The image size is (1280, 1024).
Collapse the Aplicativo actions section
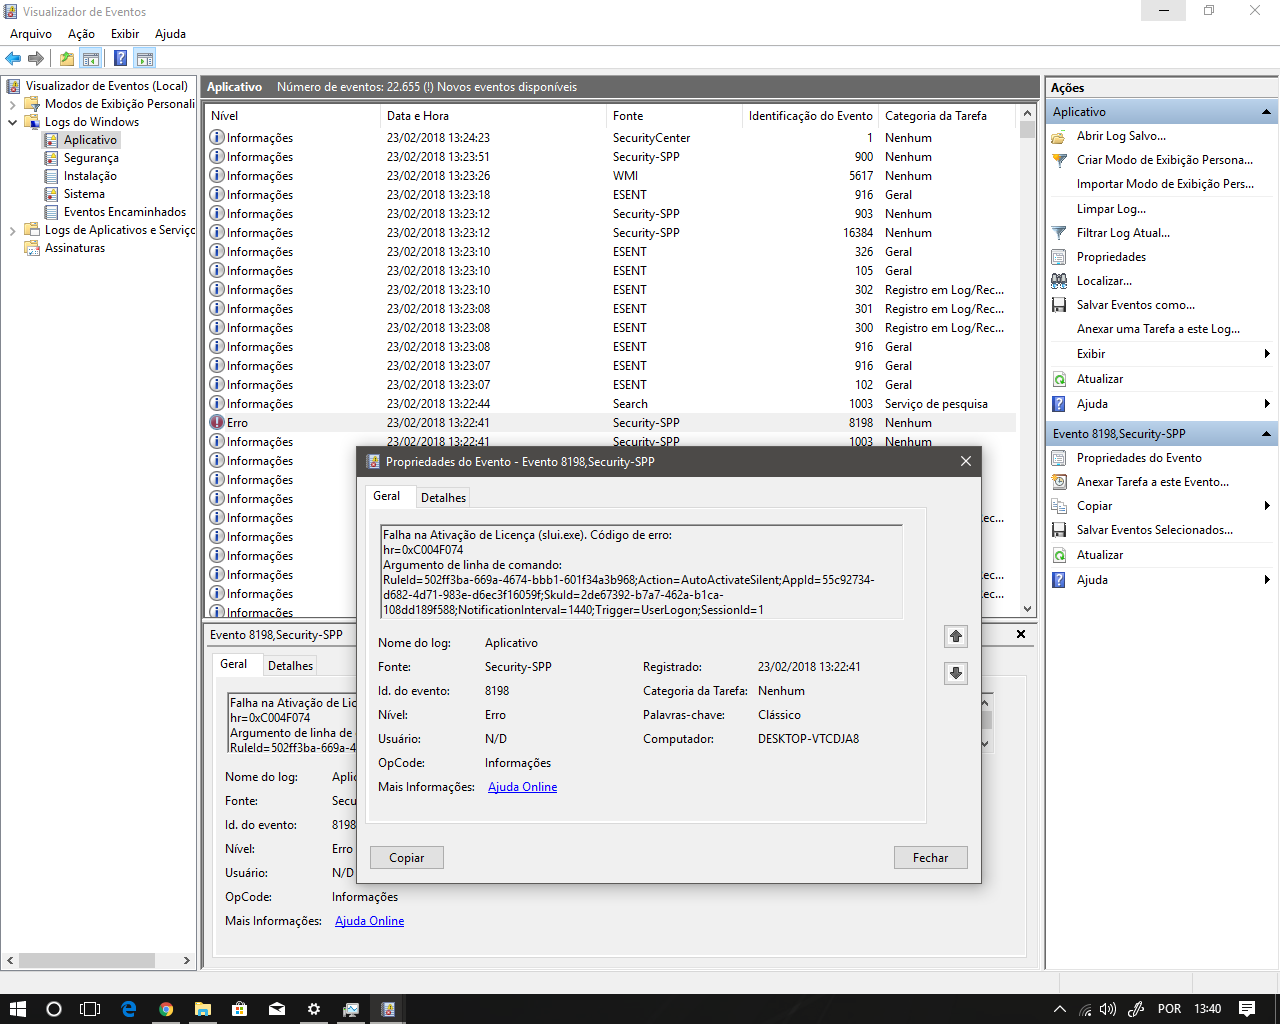(x=1266, y=112)
